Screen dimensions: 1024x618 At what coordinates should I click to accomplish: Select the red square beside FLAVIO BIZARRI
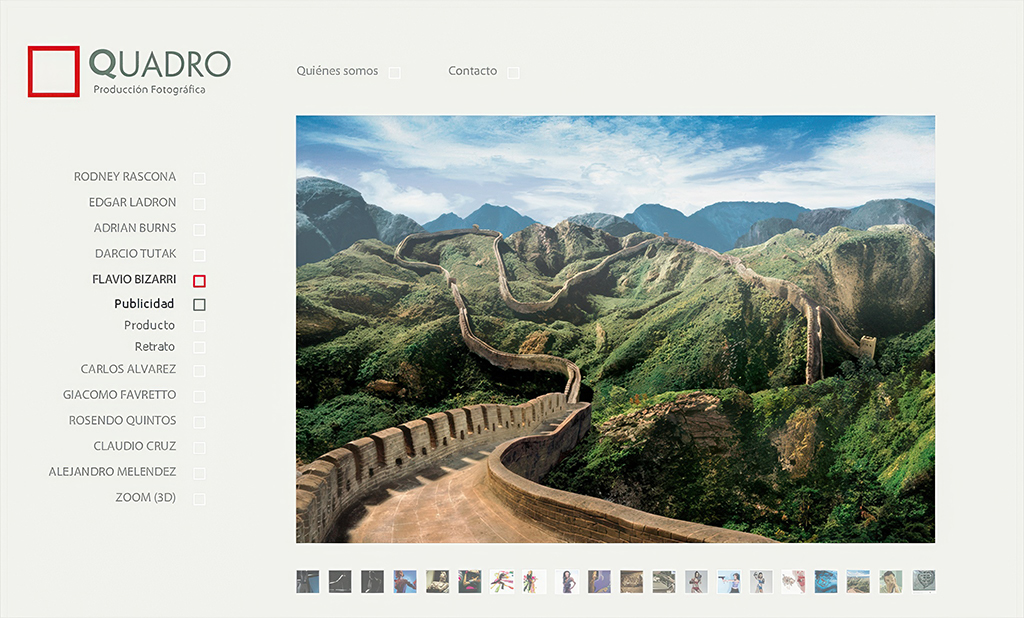pos(199,281)
